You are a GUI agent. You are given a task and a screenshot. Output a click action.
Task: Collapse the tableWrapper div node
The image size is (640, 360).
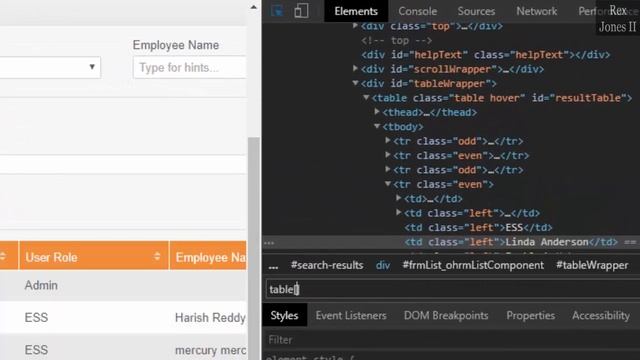tap(355, 83)
